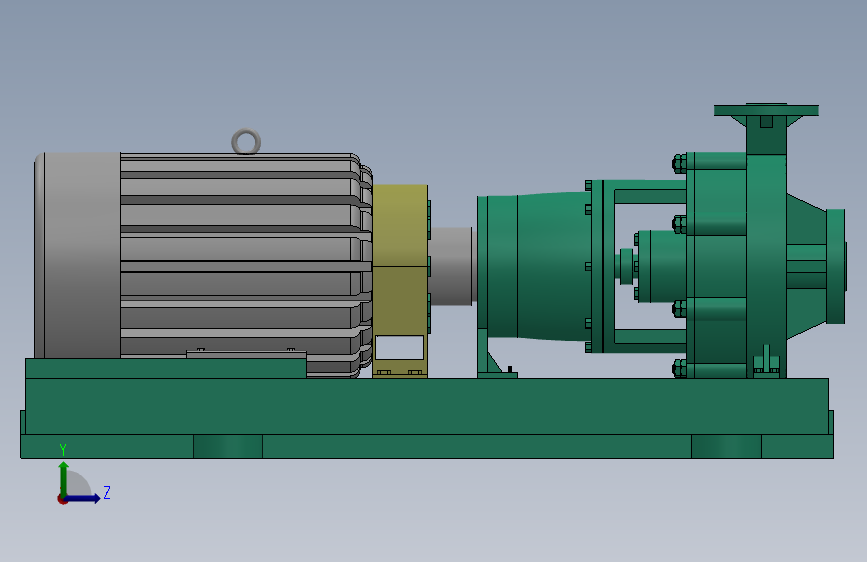Image resolution: width=867 pixels, height=562 pixels.
Task: Click the "Y" axis label
Action: click(x=63, y=450)
